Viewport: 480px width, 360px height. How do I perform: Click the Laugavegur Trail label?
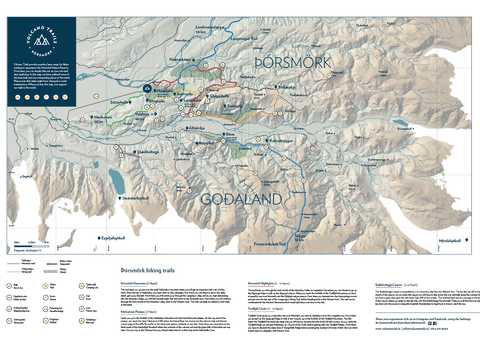coord(244,39)
